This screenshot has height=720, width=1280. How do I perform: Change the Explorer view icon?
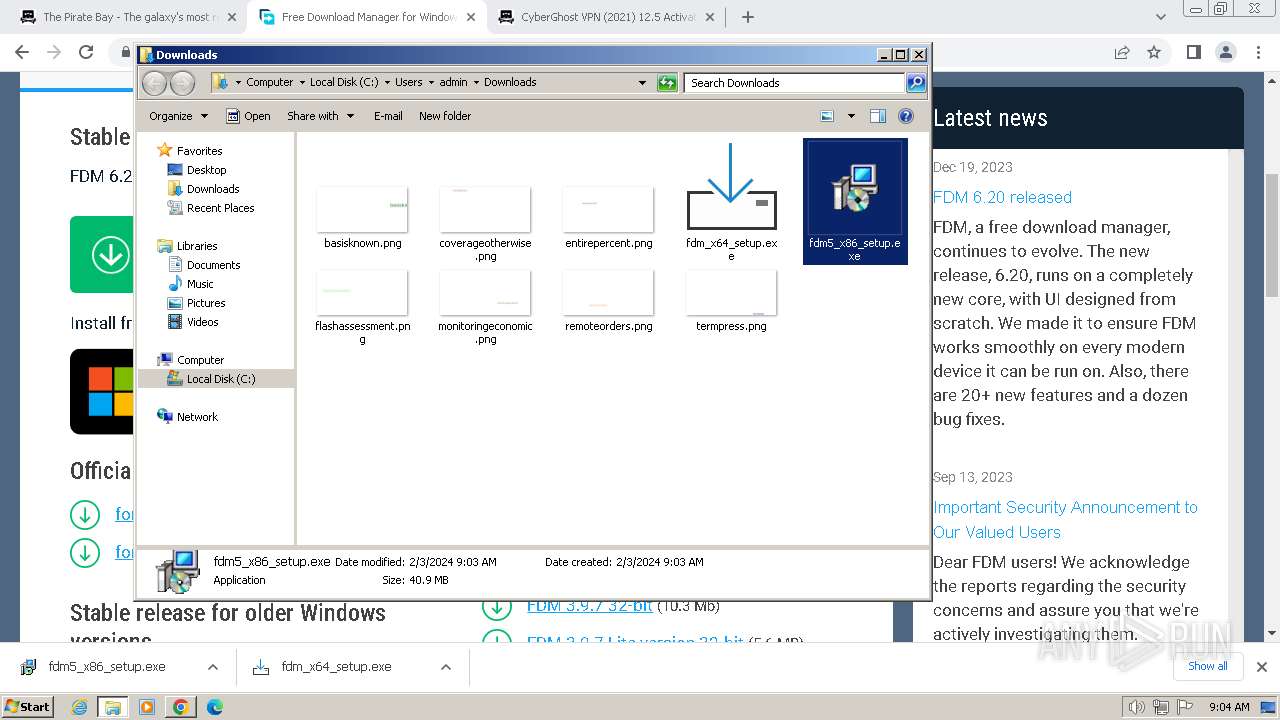pos(827,116)
